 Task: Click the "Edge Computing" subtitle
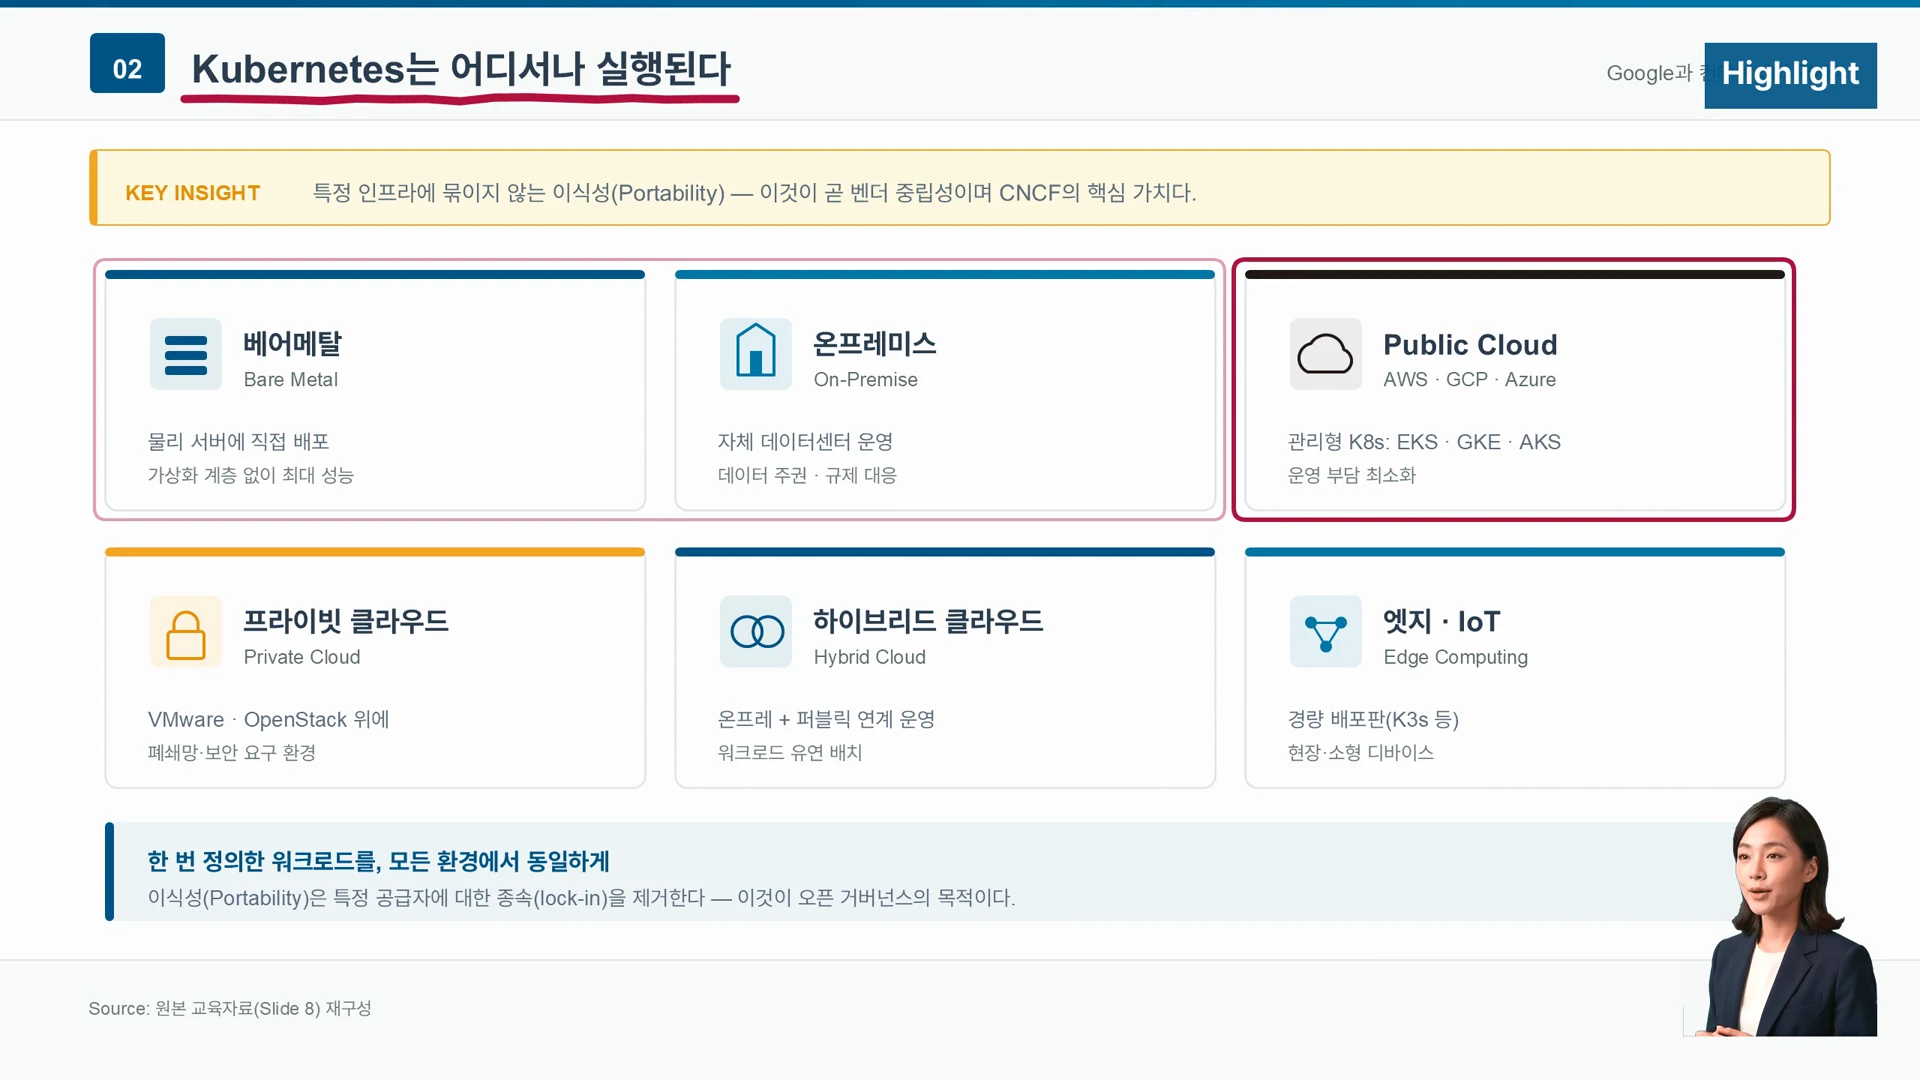click(x=1455, y=657)
